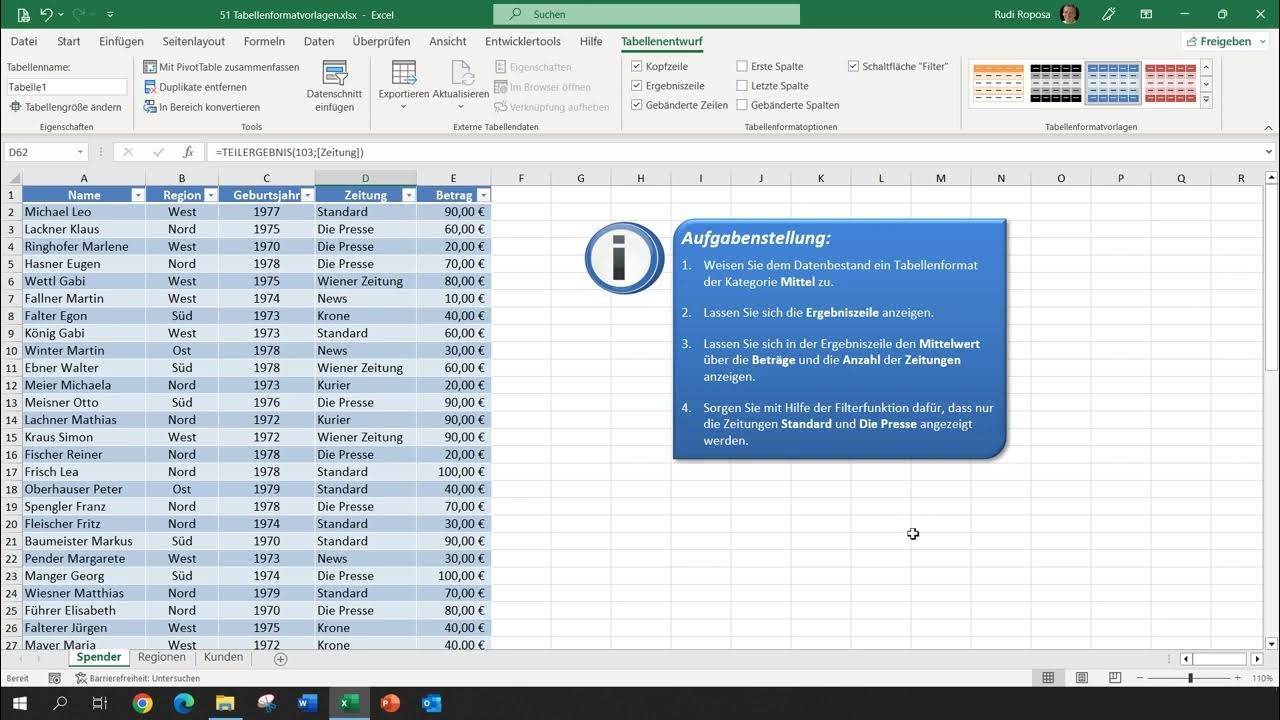Click the insert function fx icon
This screenshot has width=1280, height=720.
(x=188, y=152)
